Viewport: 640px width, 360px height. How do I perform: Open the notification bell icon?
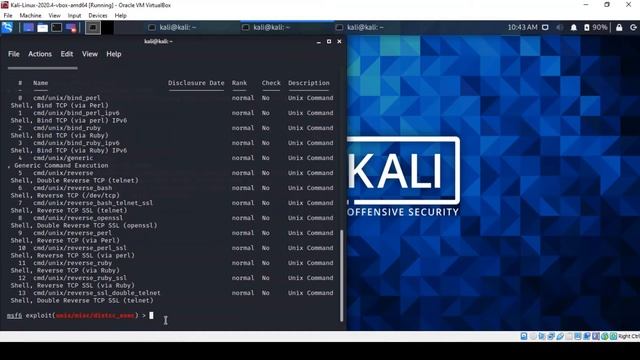(573, 27)
